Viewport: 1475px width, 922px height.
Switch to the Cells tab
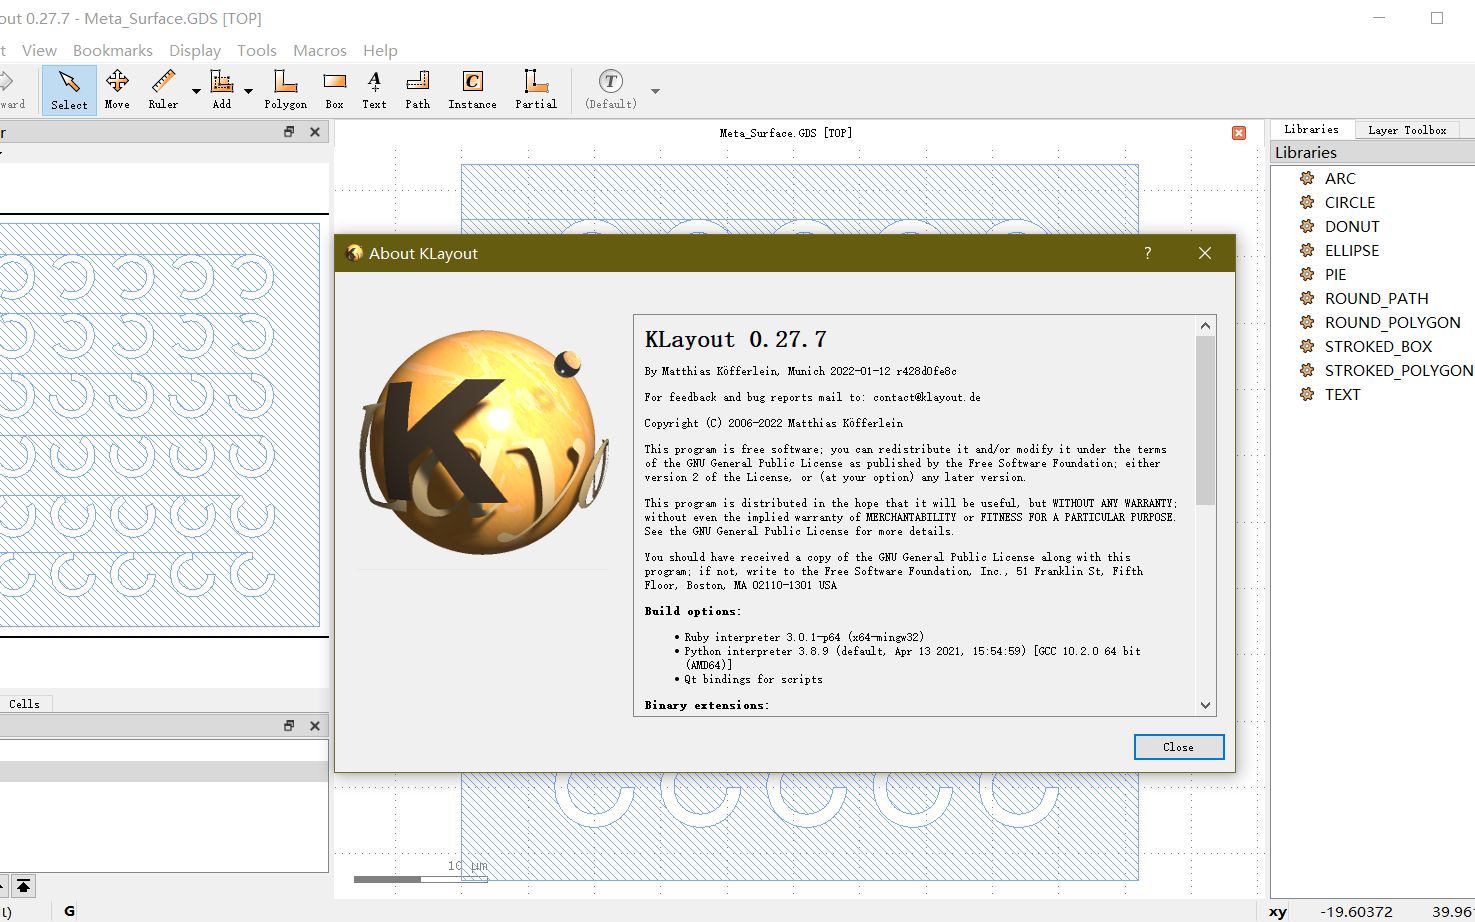pyautogui.click(x=25, y=704)
